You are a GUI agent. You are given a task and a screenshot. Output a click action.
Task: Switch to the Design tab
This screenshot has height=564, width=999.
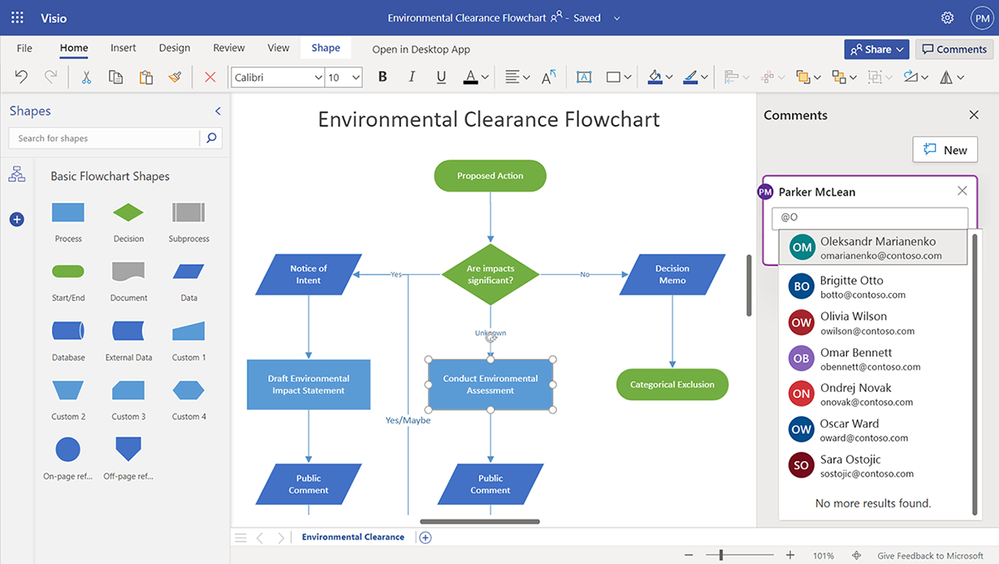coord(175,48)
